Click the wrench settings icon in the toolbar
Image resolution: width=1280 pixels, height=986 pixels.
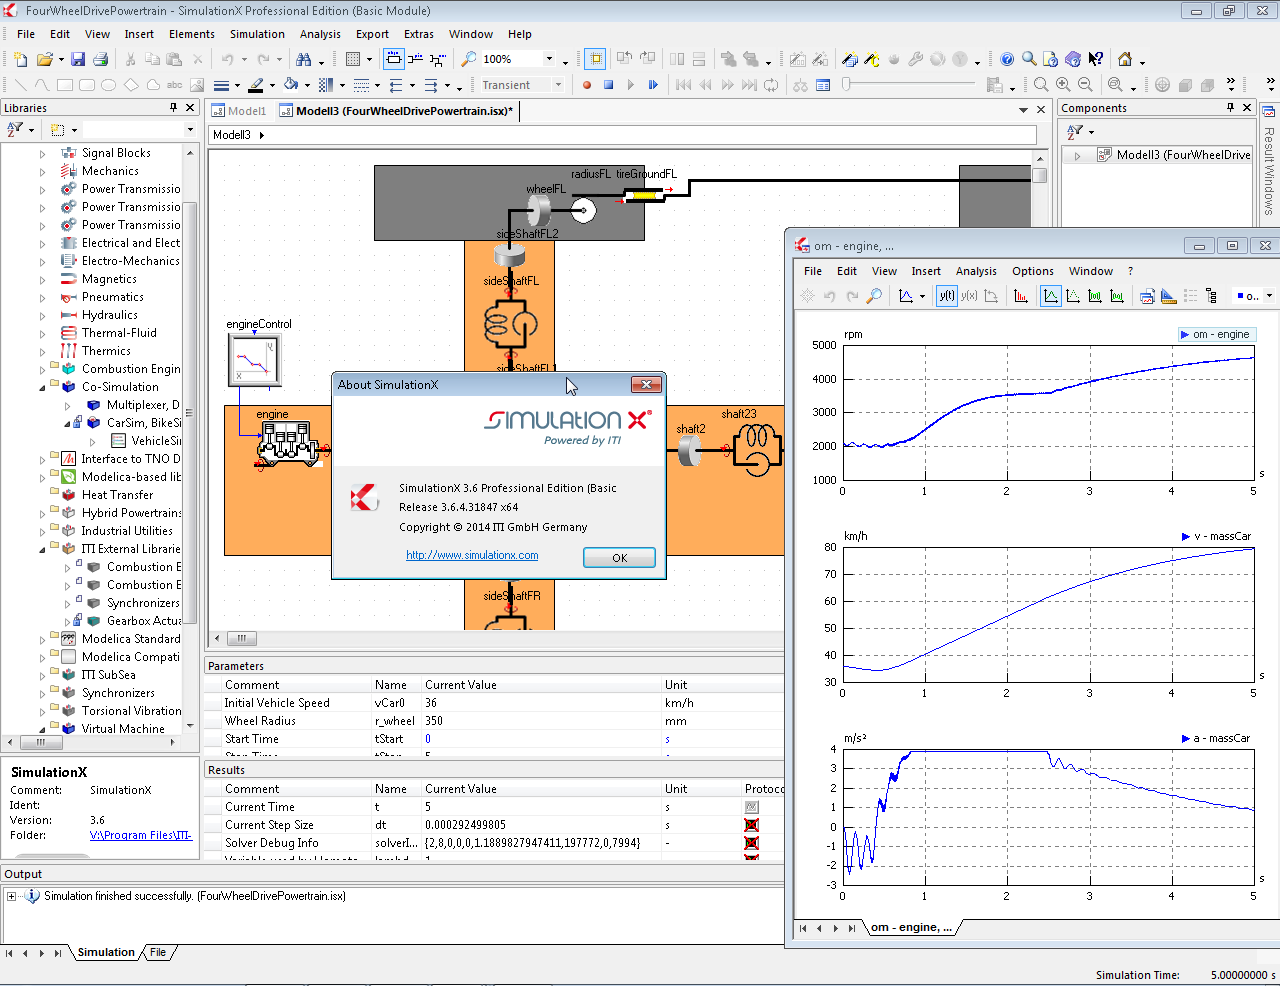[915, 59]
